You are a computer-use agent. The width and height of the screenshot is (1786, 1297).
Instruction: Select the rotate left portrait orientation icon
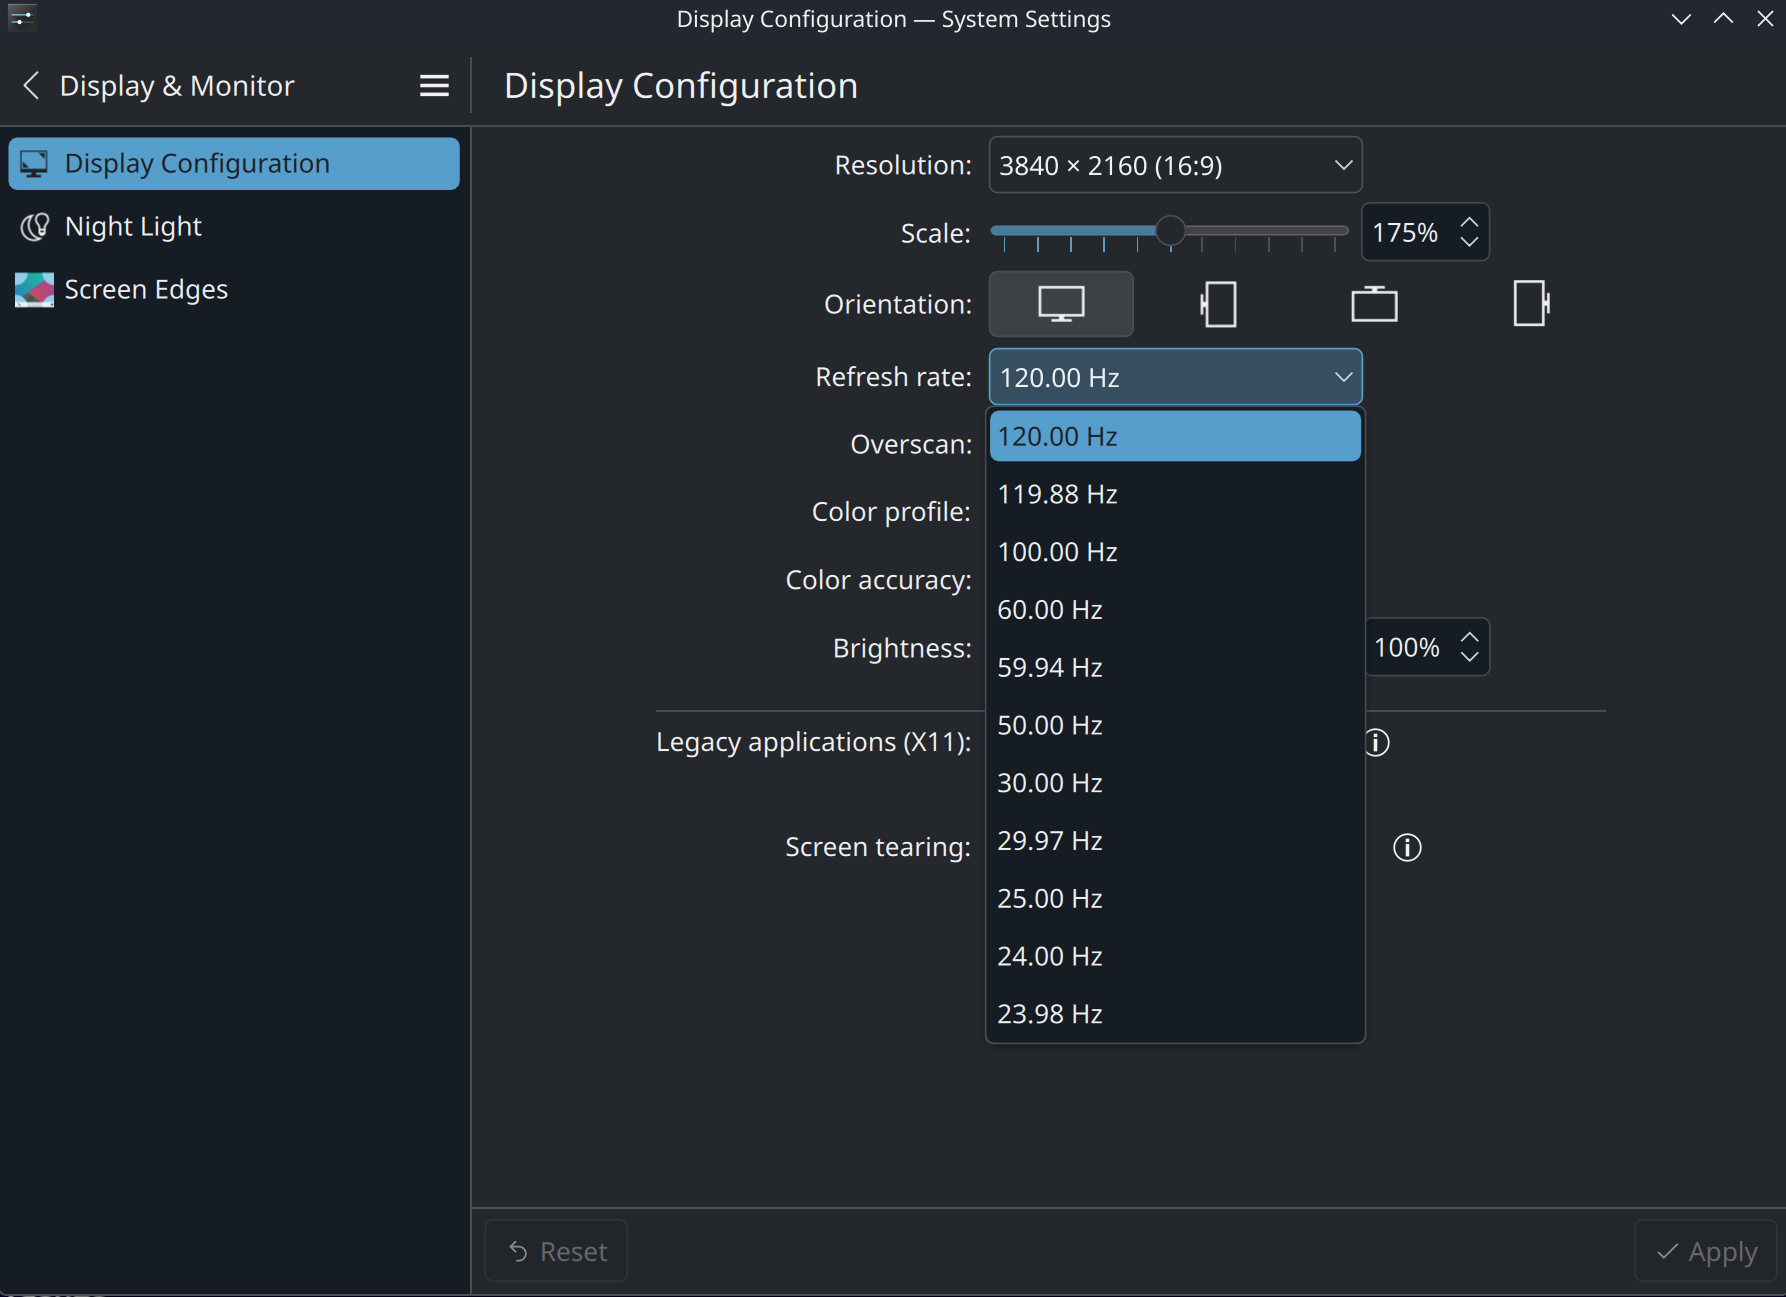1218,304
